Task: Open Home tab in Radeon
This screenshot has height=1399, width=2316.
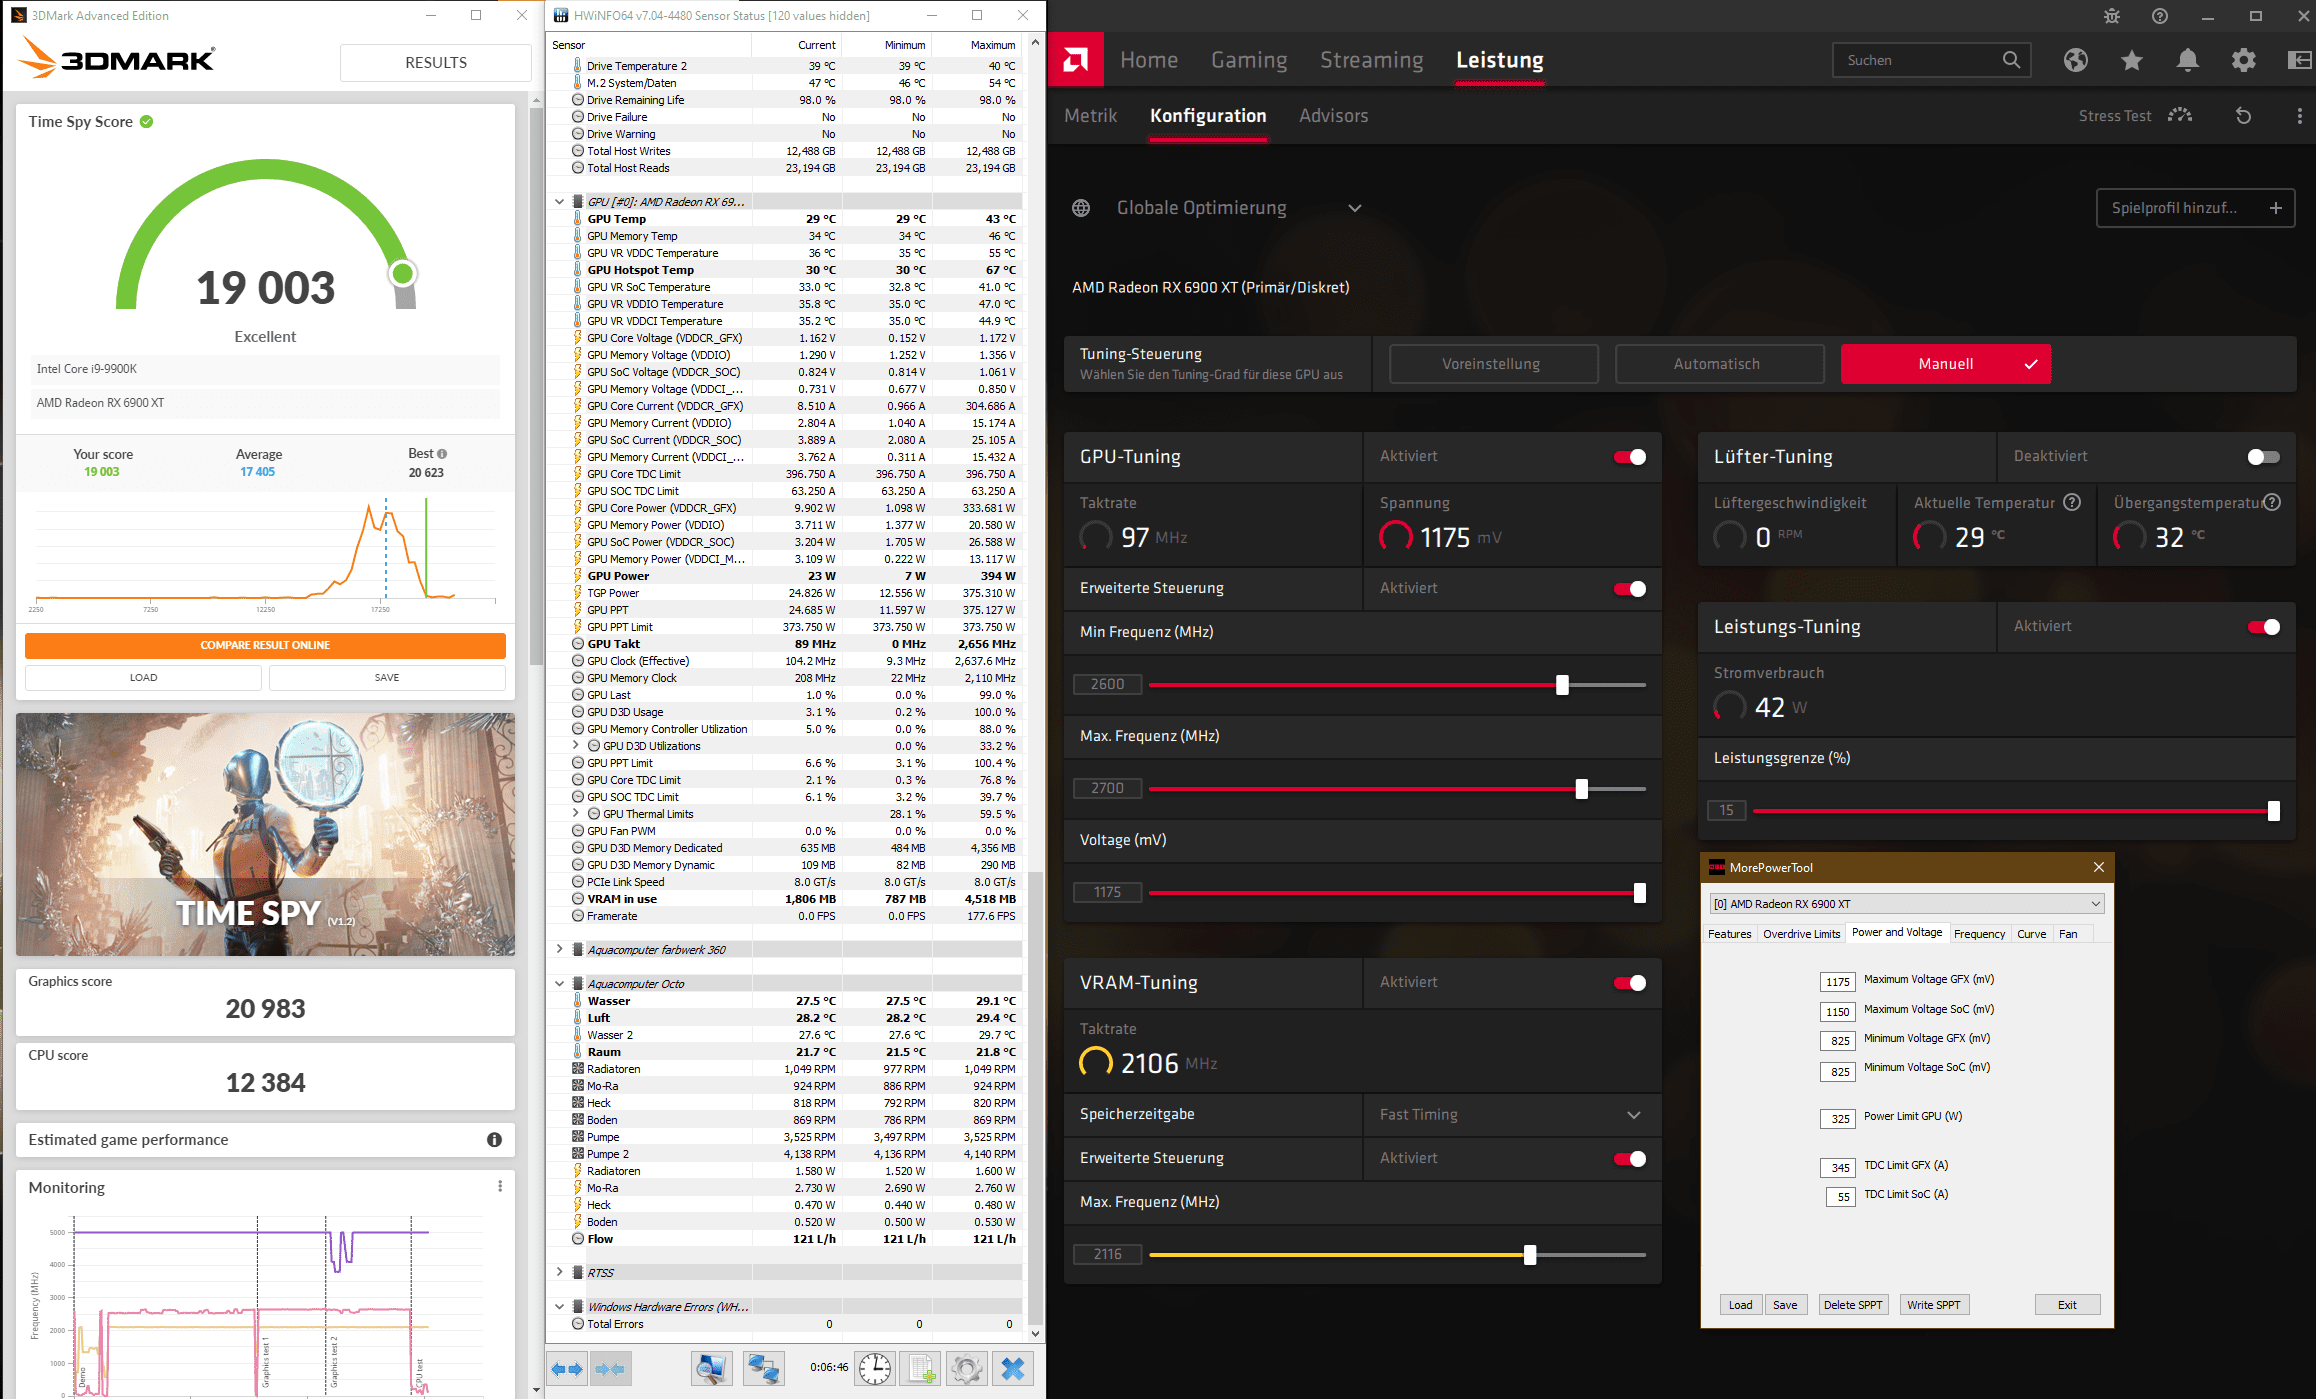Action: [1149, 60]
